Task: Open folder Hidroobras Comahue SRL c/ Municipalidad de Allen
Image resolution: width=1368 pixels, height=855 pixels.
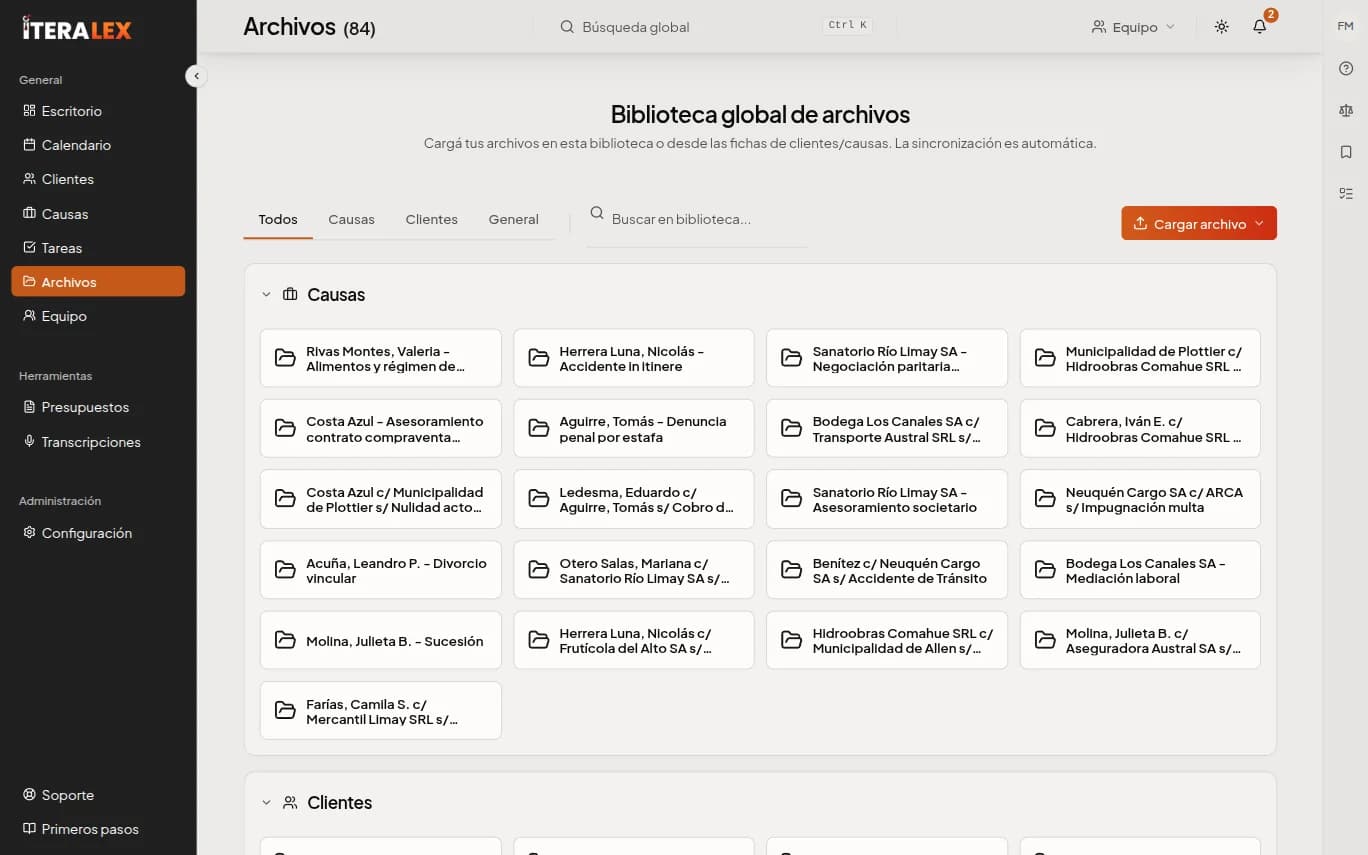Action: click(887, 640)
